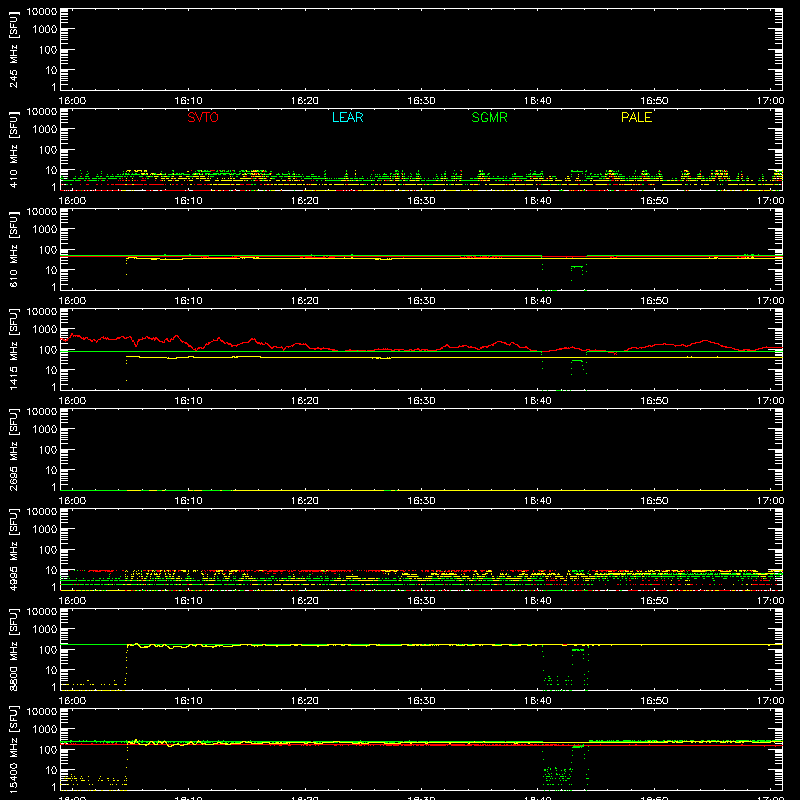Select the 4995 MHz [SFU] axis title
This screenshot has width=800, height=800.
pyautogui.click(x=14, y=549)
